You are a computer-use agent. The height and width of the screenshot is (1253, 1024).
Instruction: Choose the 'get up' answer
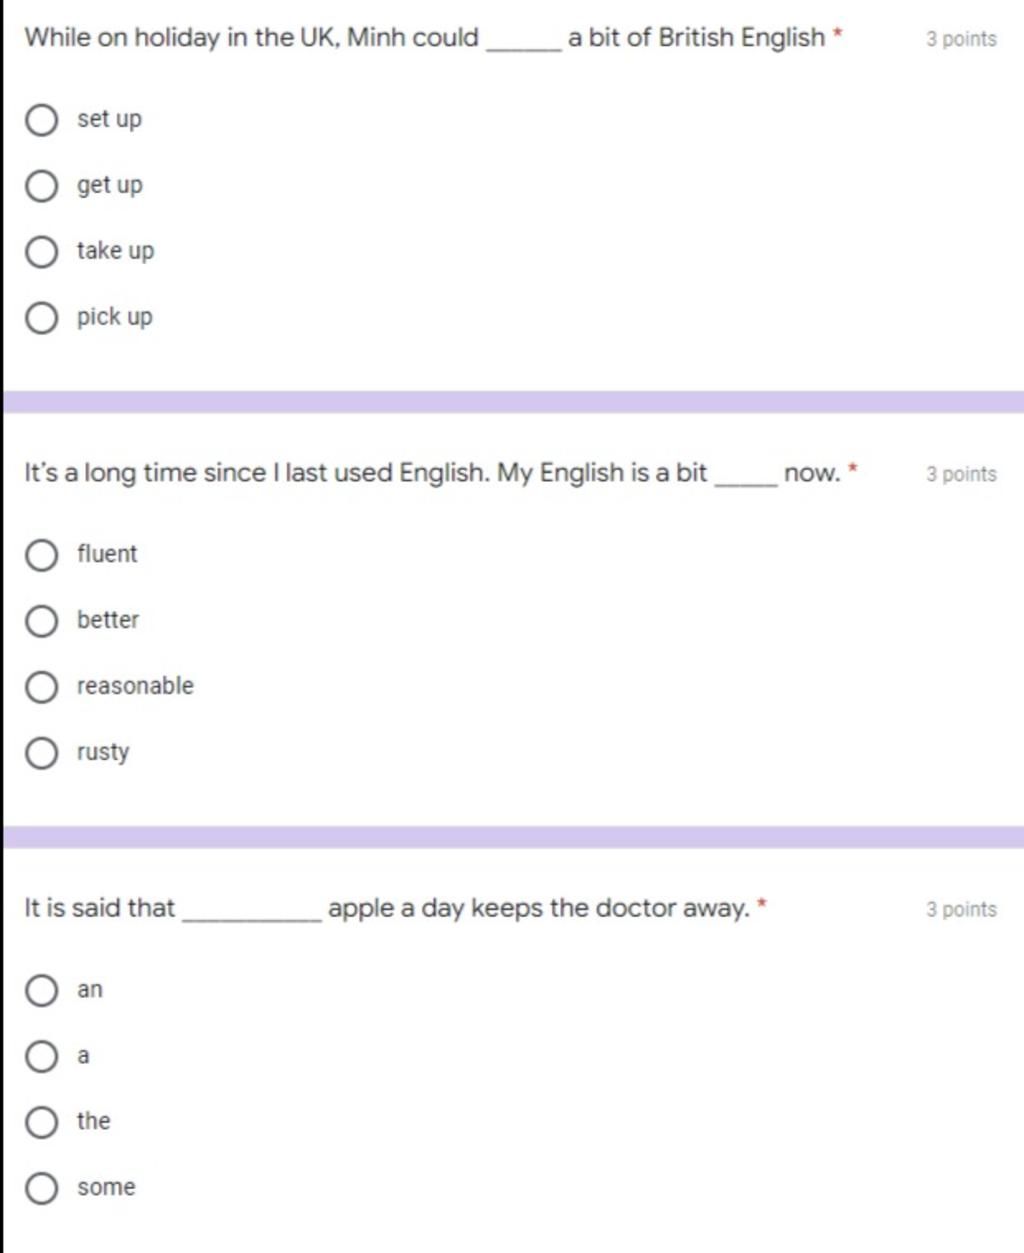pyautogui.click(x=41, y=186)
